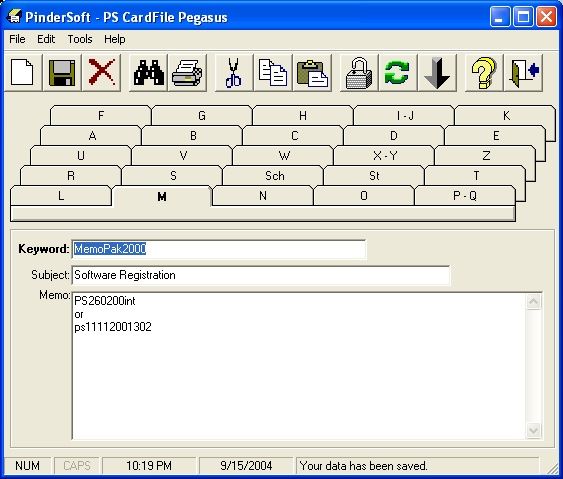
Task: Click the copy documents icon
Action: 273,73
